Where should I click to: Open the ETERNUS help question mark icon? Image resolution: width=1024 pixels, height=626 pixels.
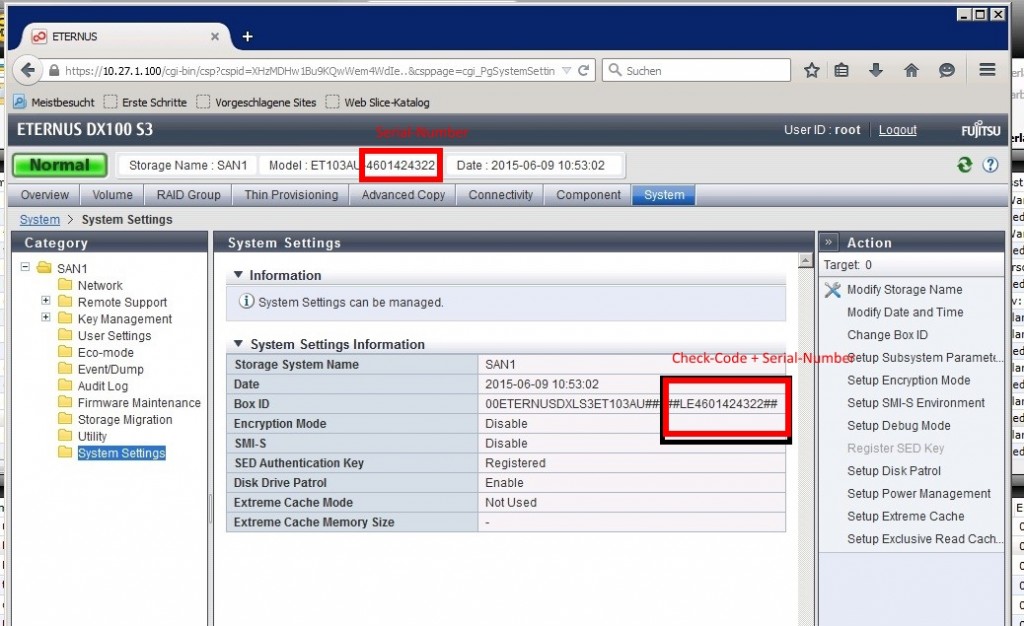pos(990,165)
